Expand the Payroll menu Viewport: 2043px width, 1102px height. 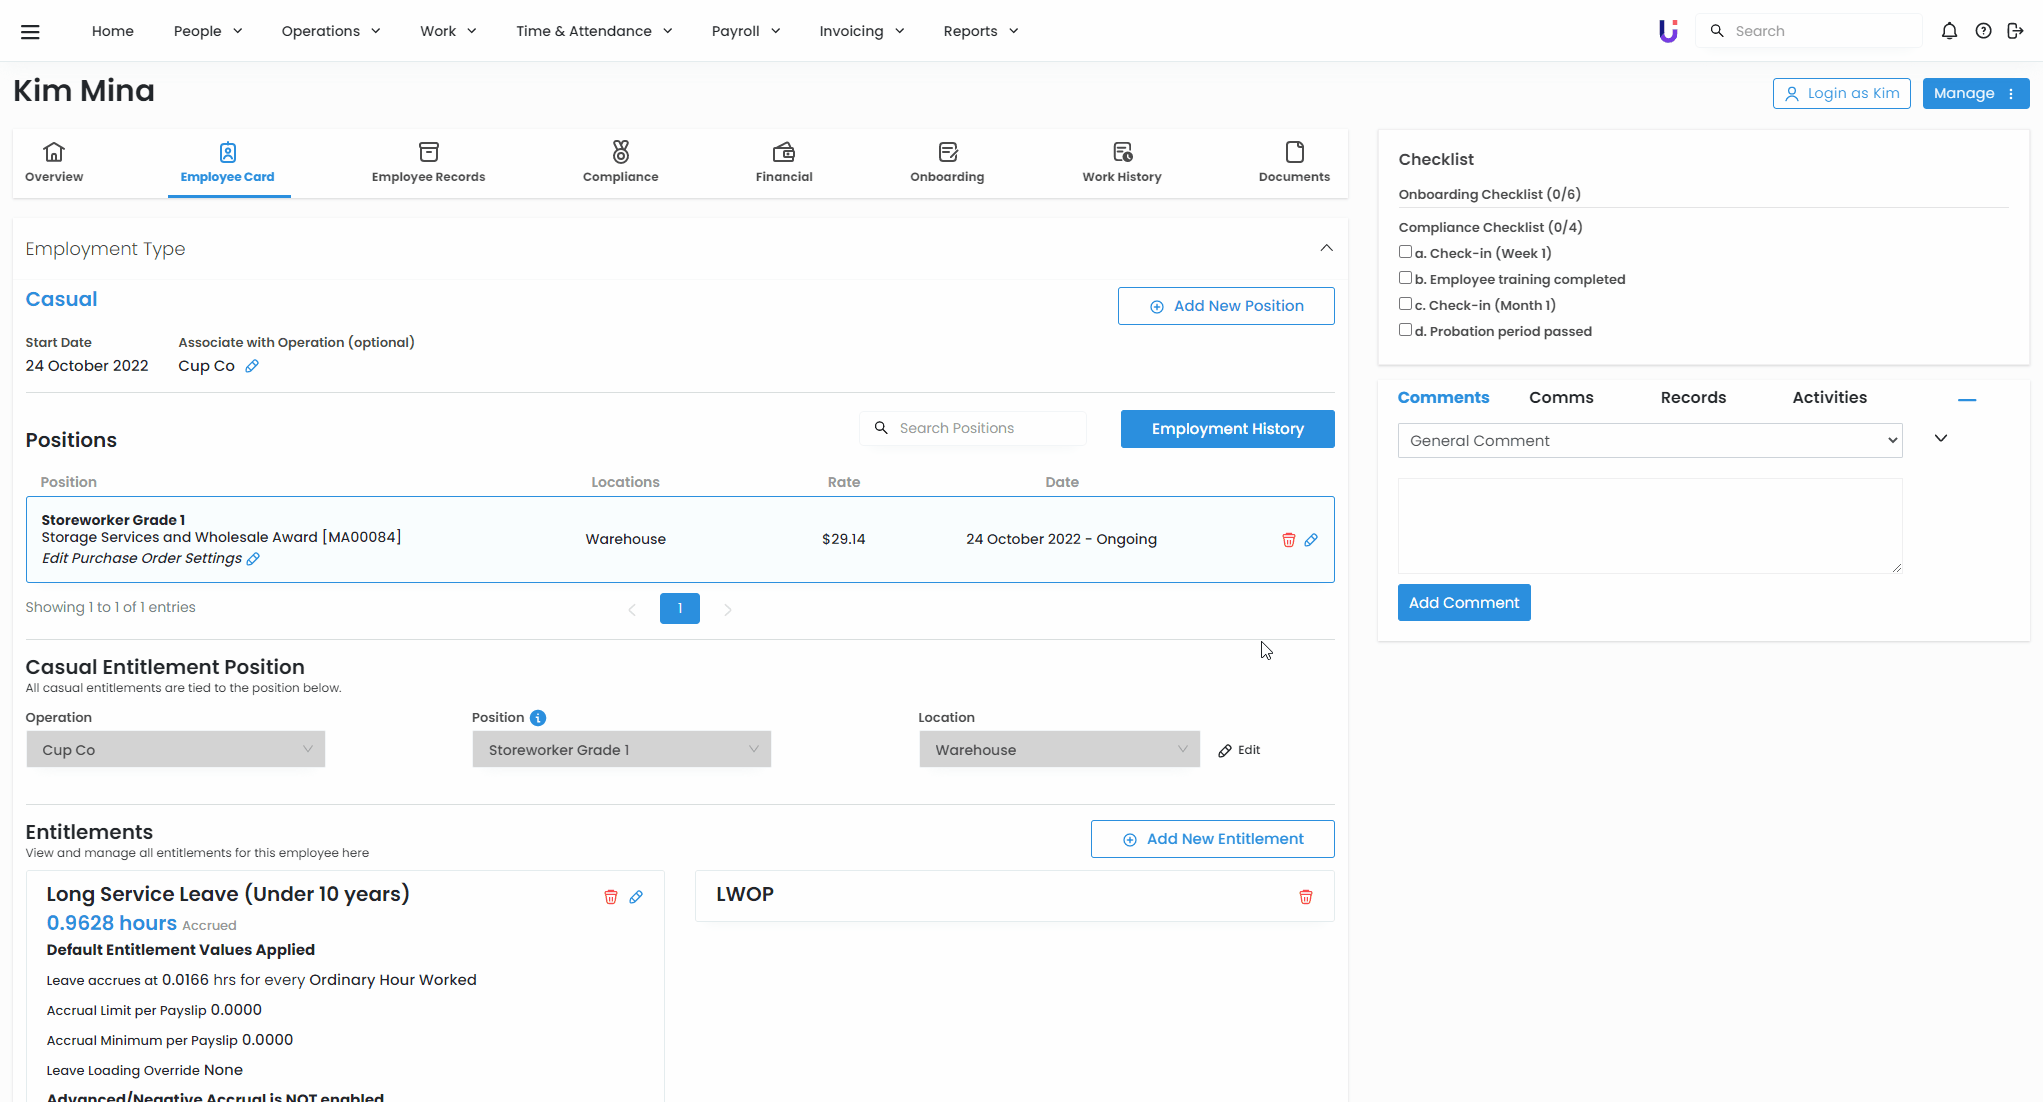click(x=745, y=31)
